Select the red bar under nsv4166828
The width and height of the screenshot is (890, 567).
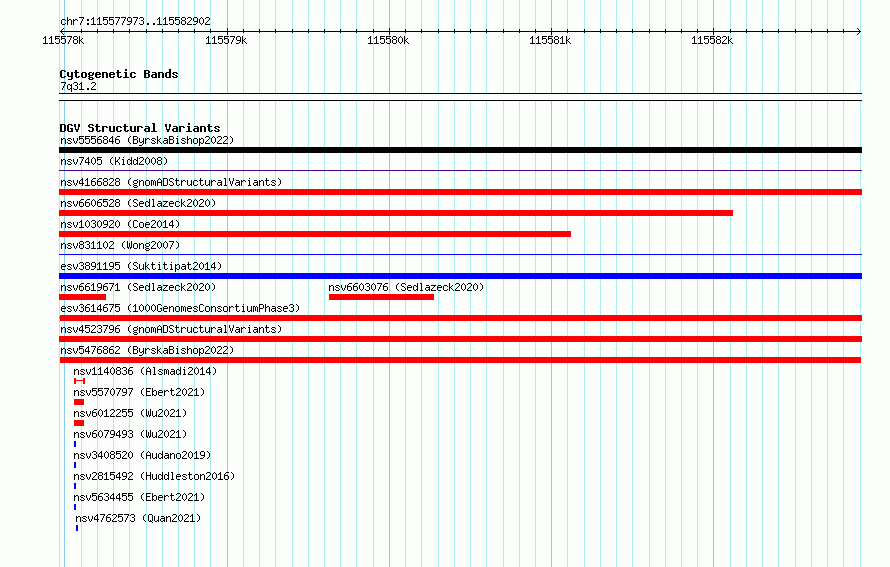pos(460,192)
